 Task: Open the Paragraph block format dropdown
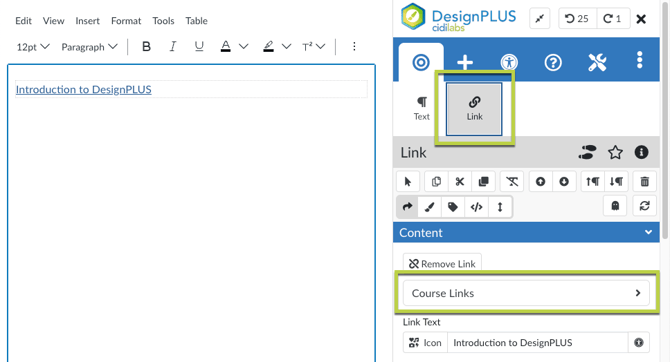(x=89, y=47)
